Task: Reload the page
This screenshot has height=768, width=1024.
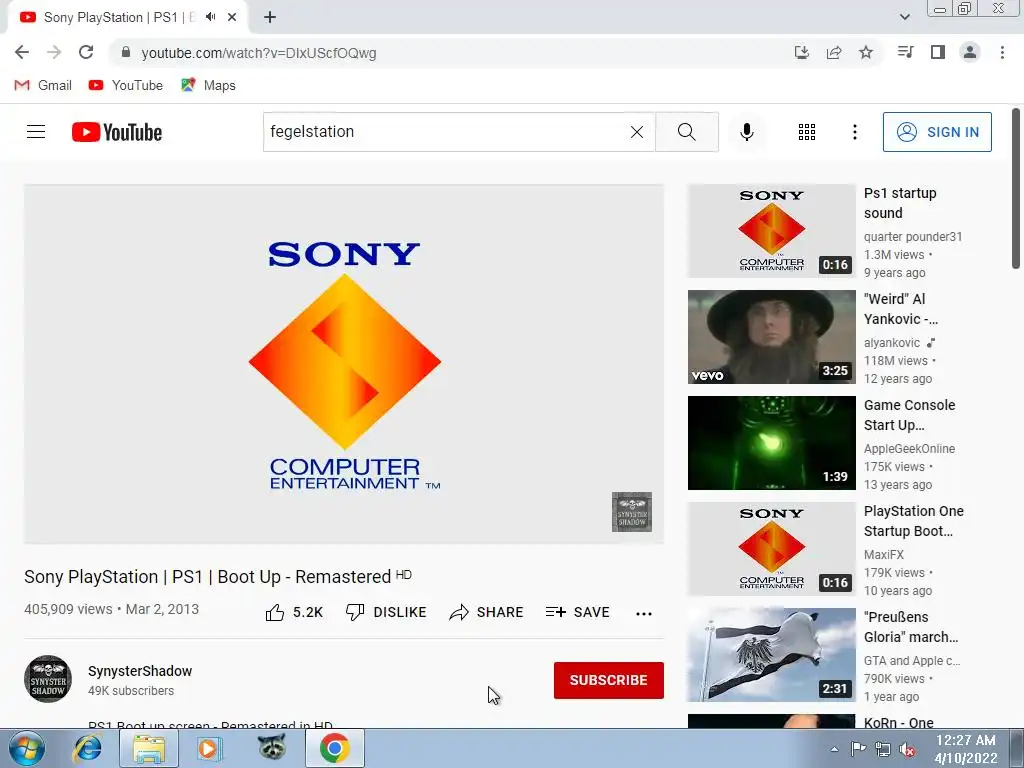Action: pos(86,52)
